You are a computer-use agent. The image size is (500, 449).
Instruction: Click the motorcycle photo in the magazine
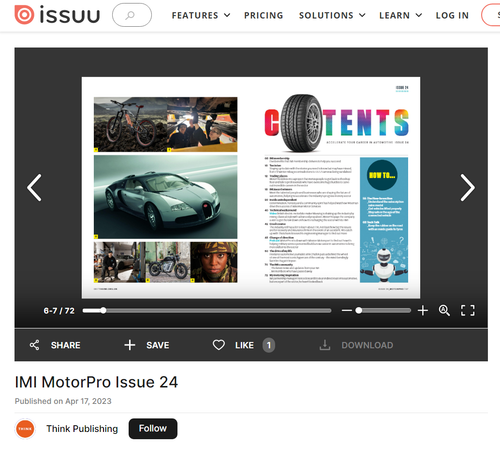click(x=168, y=262)
